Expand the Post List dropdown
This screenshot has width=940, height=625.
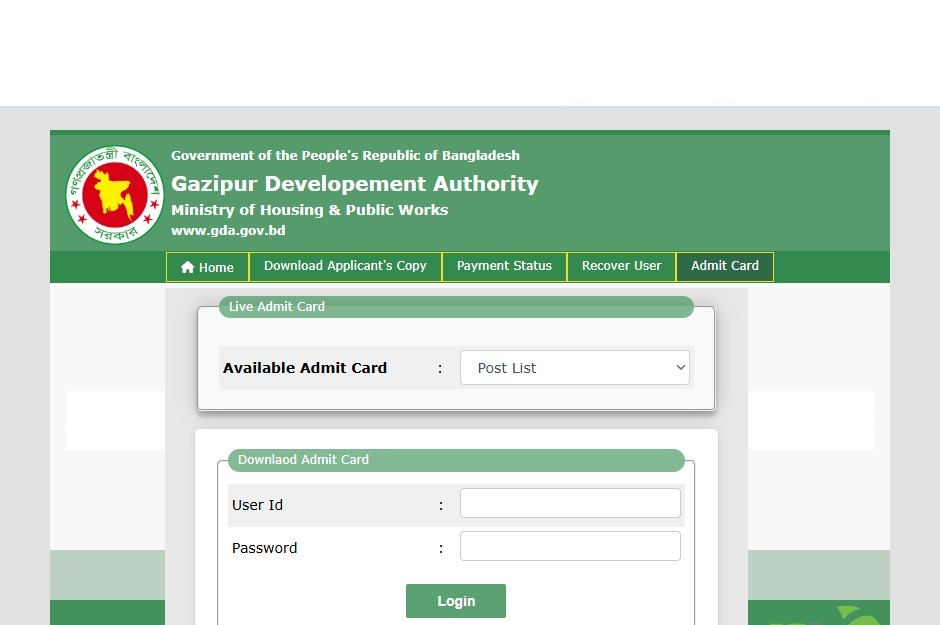click(x=574, y=368)
